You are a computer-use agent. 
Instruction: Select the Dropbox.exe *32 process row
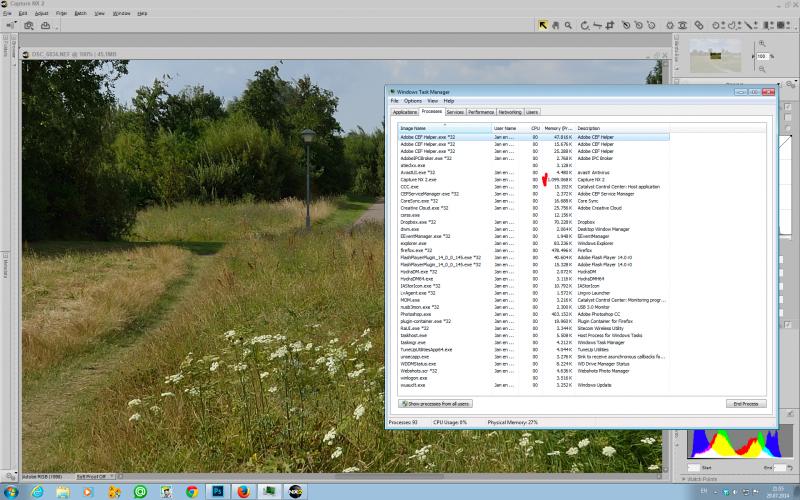[x=534, y=222]
